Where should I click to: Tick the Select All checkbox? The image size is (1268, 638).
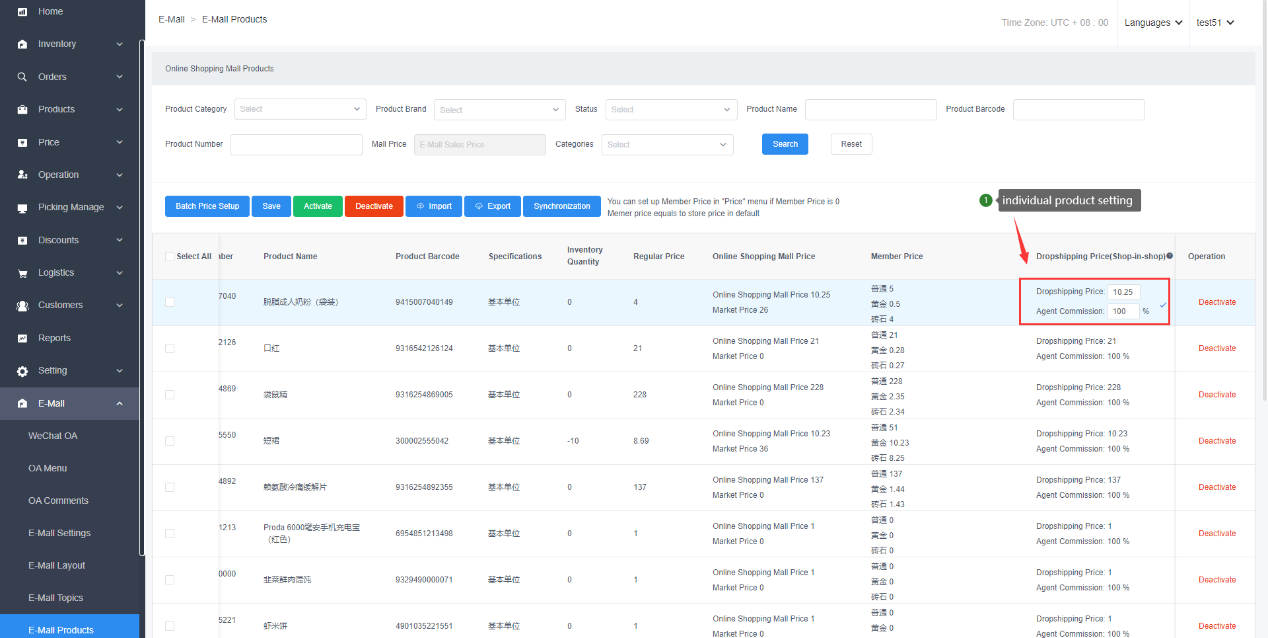click(x=170, y=256)
